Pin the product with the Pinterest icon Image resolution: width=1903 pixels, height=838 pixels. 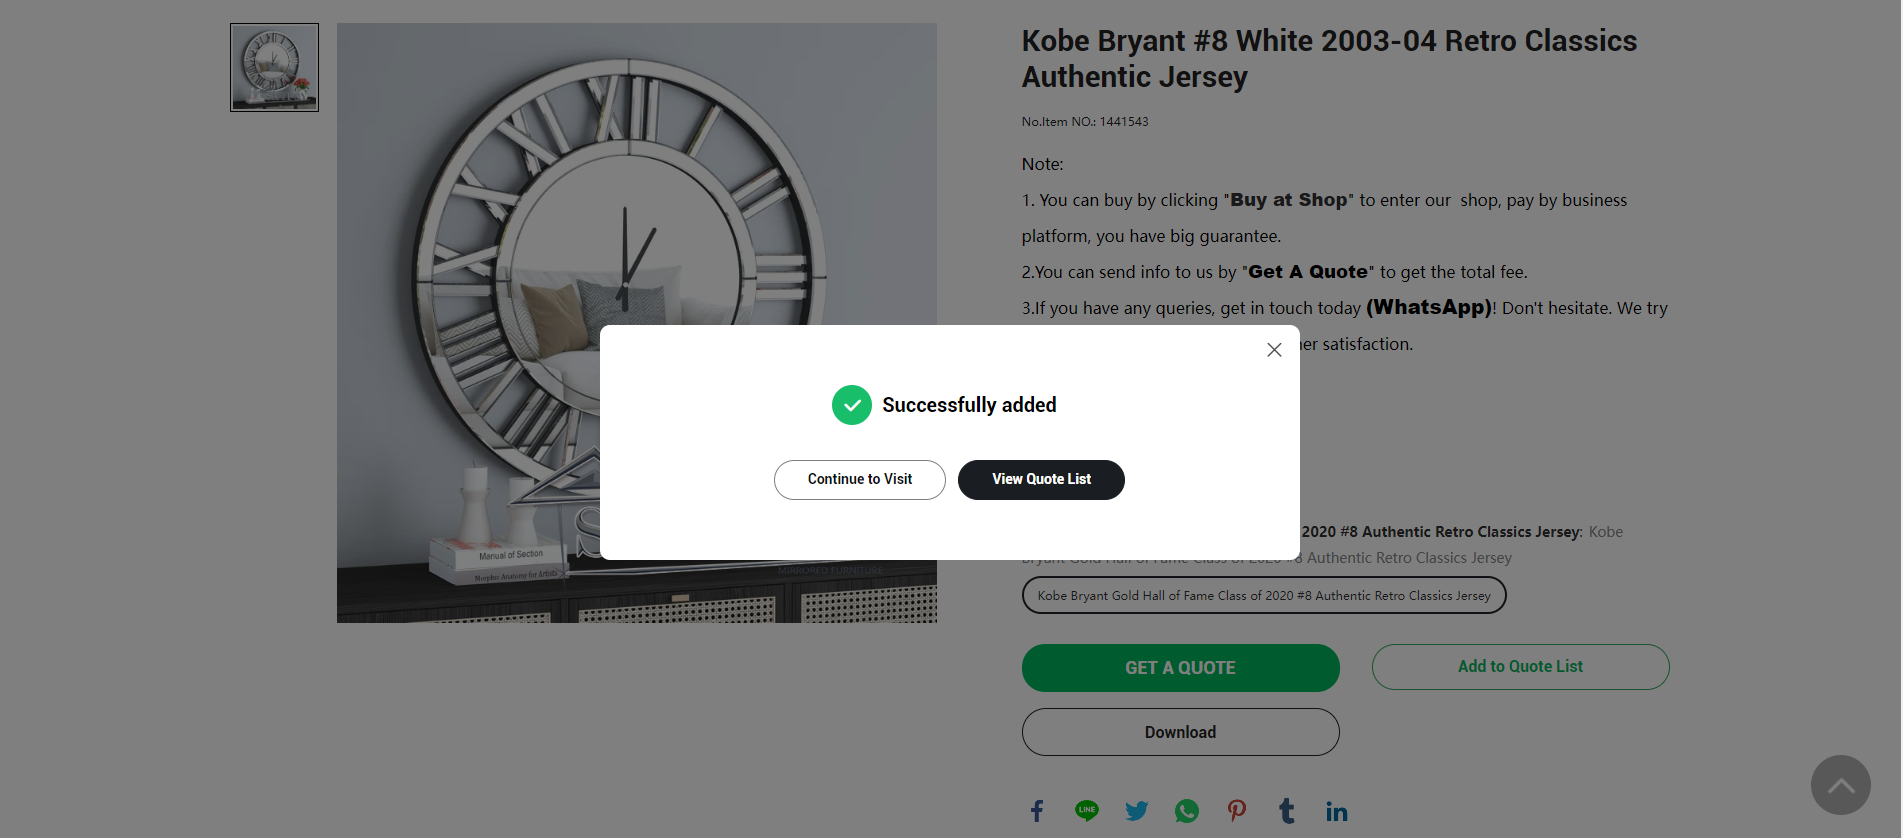pyautogui.click(x=1237, y=811)
